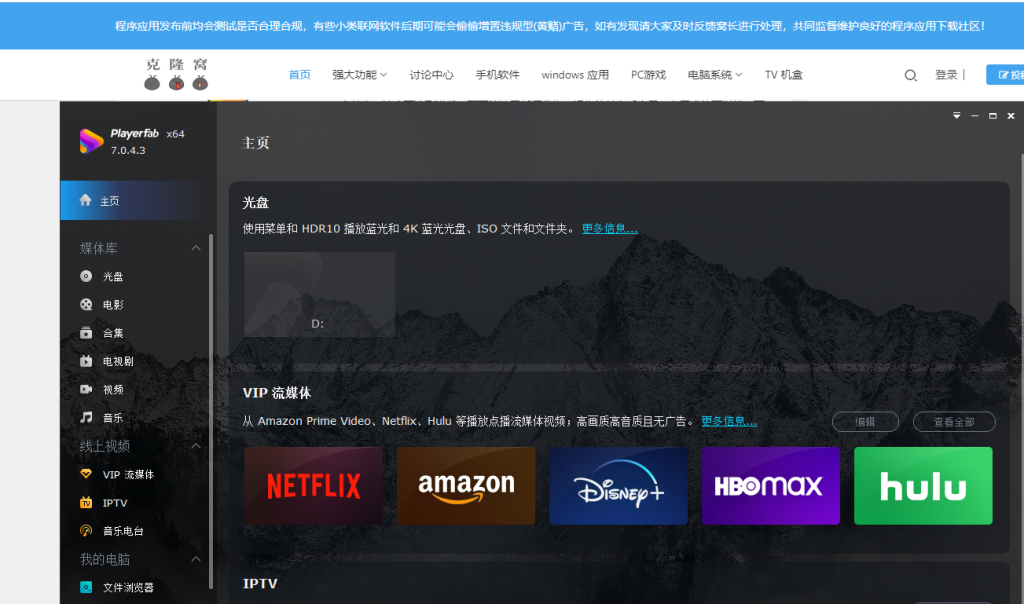
Task: Open the PlayerFab title bar dropdown menu icon
Action: click(x=957, y=116)
